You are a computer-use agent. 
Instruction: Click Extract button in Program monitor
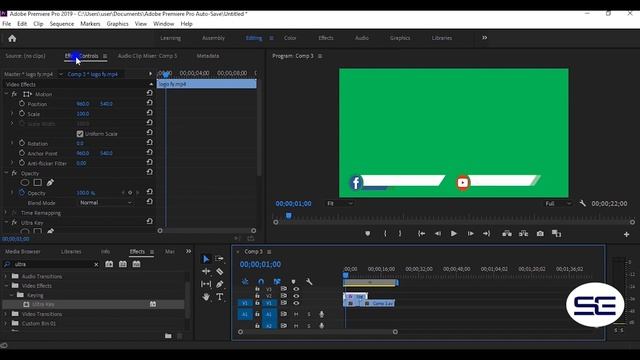(523, 233)
